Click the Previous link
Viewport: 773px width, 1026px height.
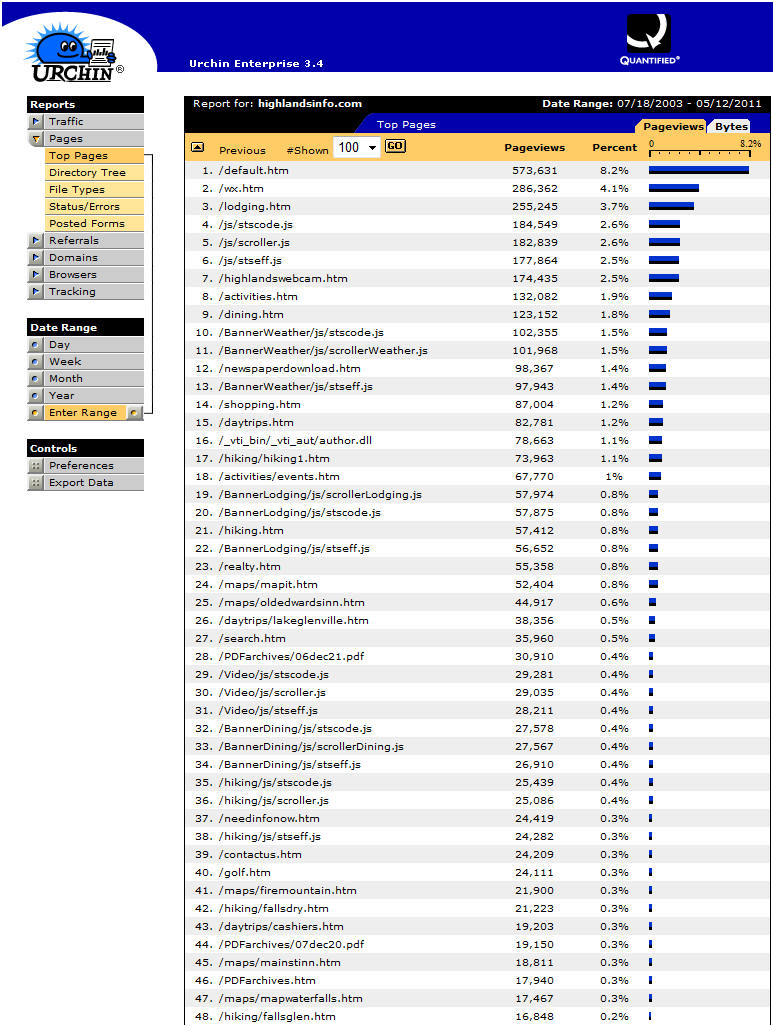click(242, 150)
